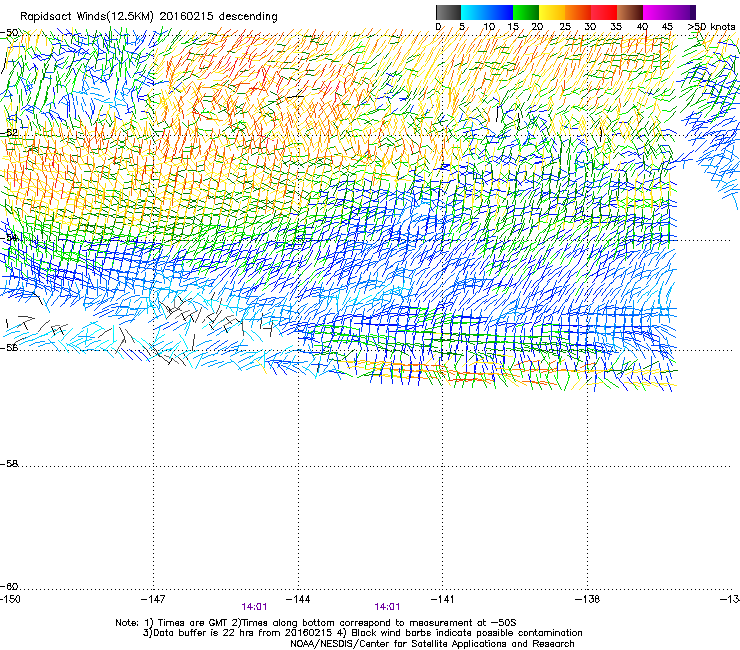Click the -60 latitude axis label
The image size is (740, 650).
[x=9, y=586]
